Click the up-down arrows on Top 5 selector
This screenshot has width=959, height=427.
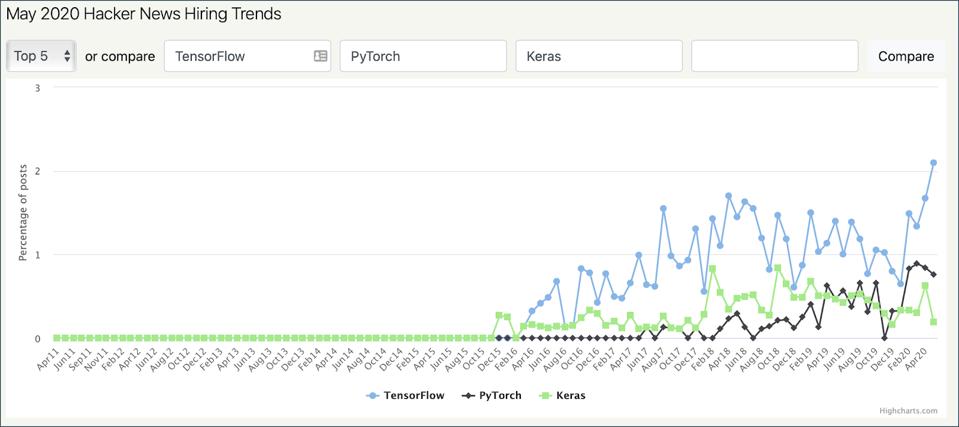(x=67, y=56)
